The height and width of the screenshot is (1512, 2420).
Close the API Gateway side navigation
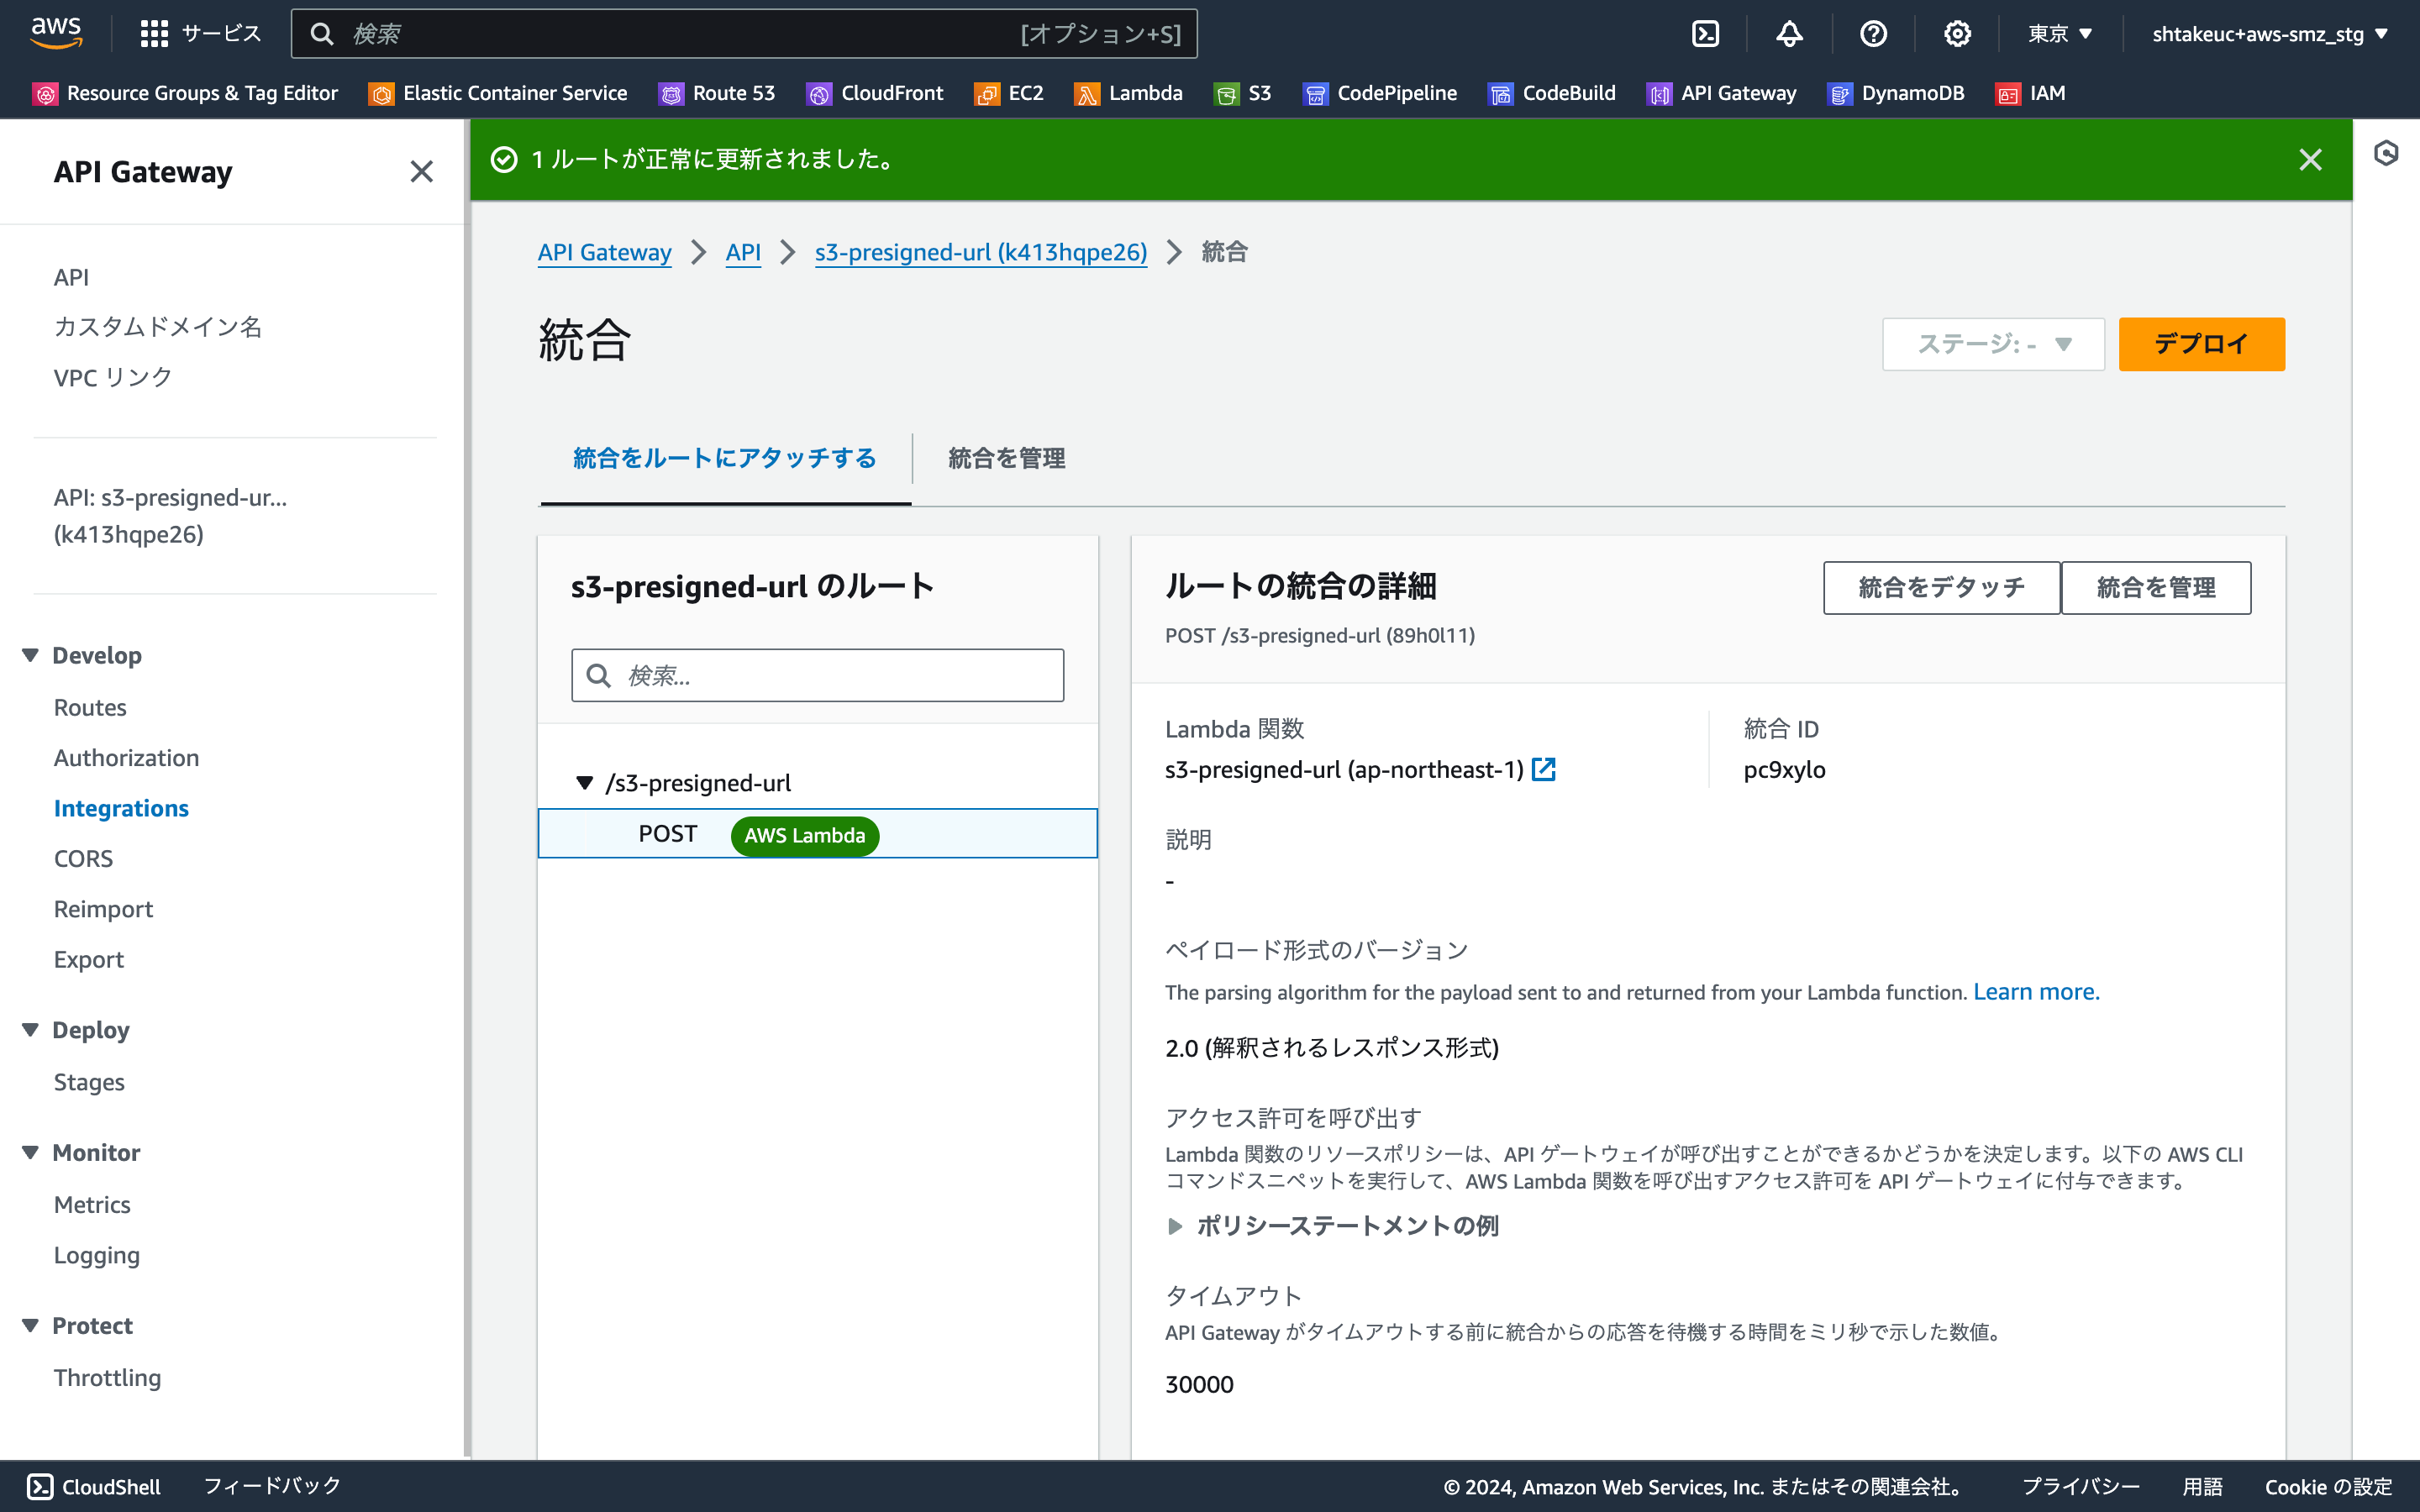point(422,172)
